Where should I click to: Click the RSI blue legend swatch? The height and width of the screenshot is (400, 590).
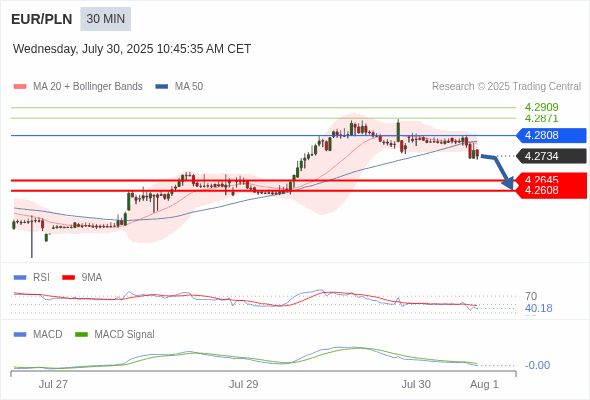pos(20,278)
